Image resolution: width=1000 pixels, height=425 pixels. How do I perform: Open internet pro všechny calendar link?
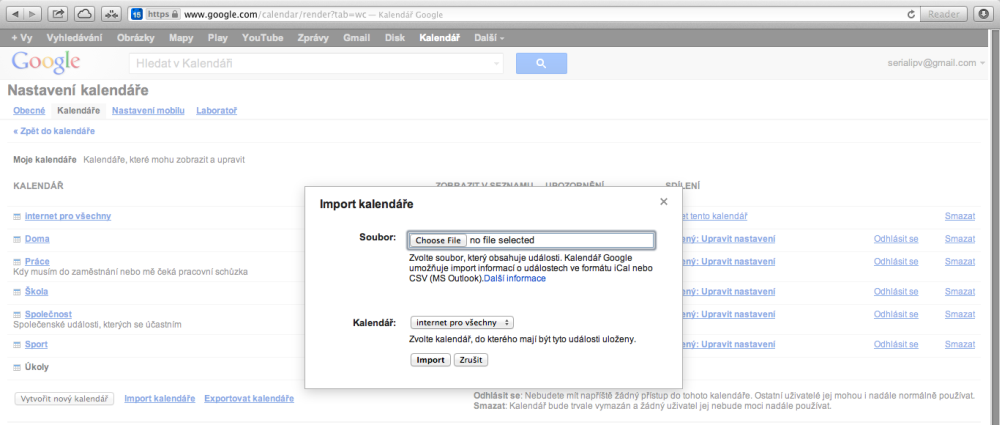(68, 216)
